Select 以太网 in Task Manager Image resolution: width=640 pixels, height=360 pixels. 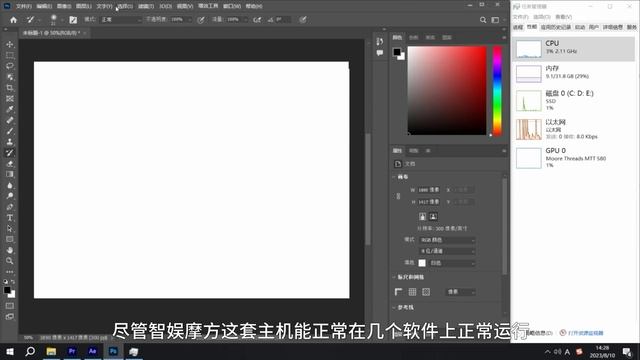[x=573, y=129]
